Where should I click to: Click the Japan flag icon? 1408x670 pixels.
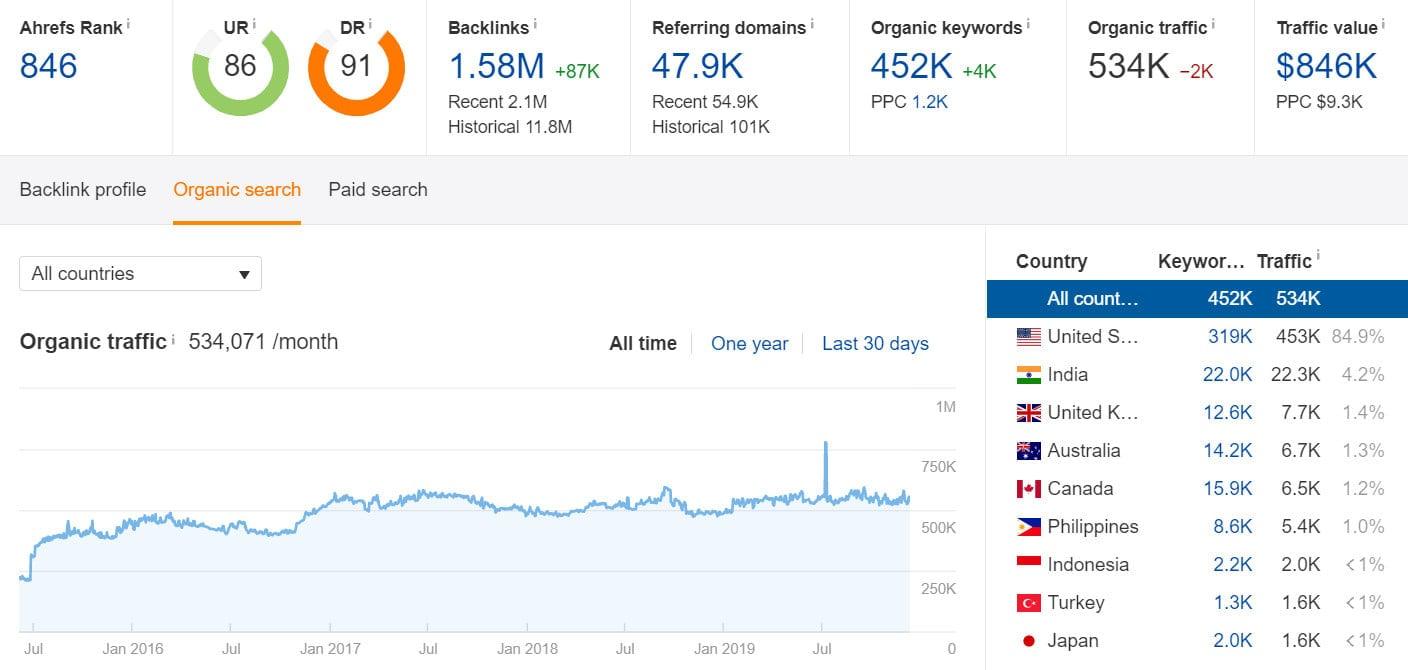tap(1028, 640)
